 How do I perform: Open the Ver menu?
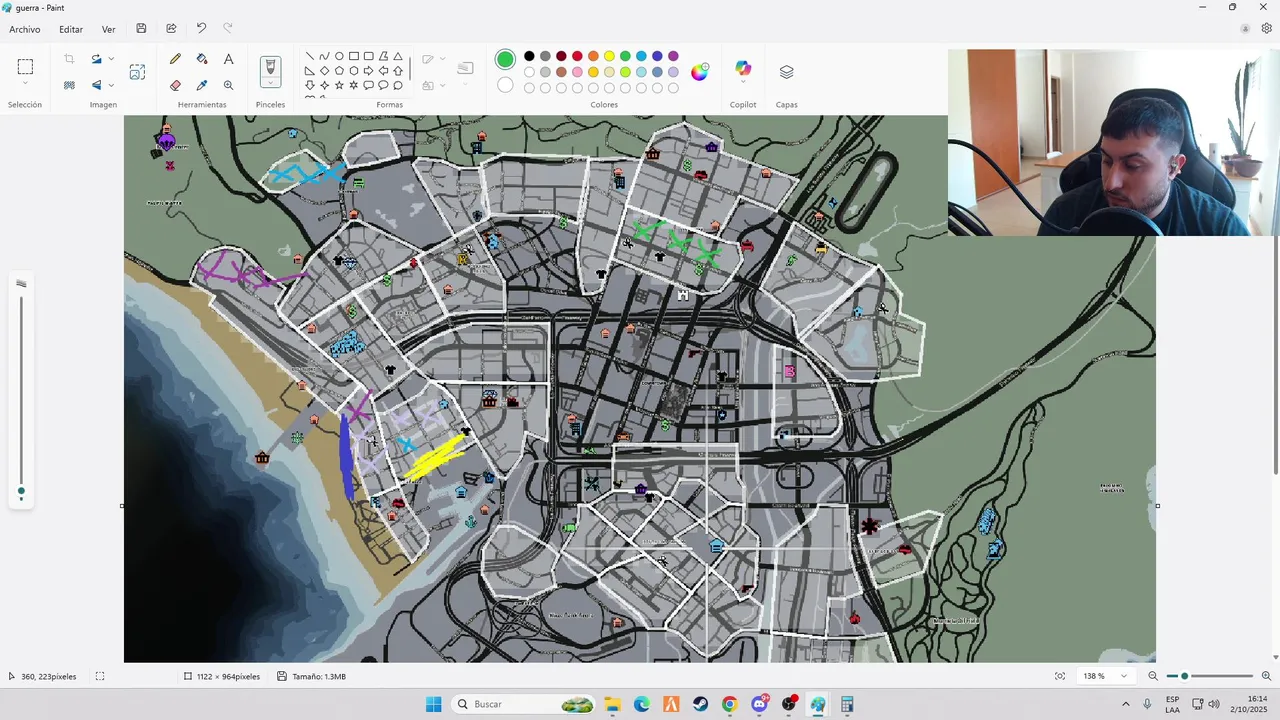(108, 29)
